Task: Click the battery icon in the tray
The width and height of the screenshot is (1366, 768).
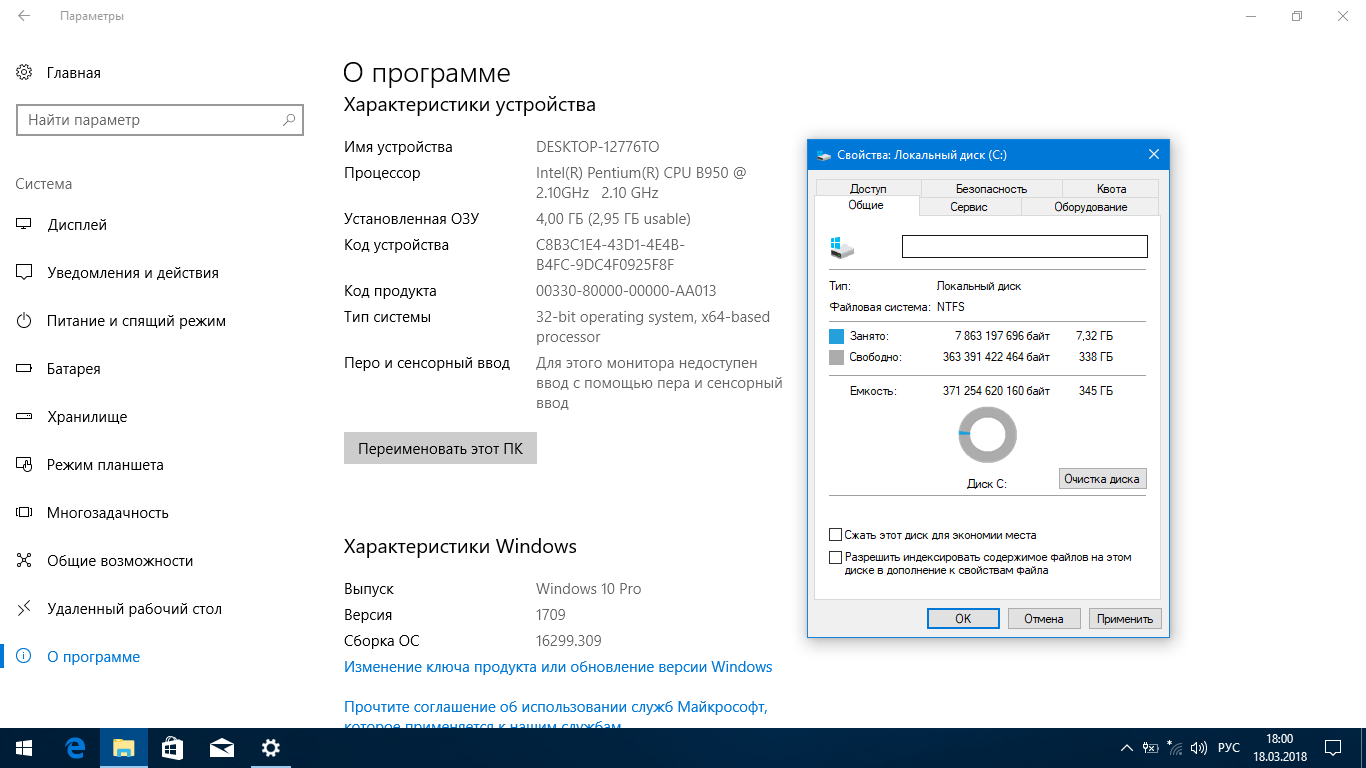Action: pyautogui.click(x=1151, y=748)
